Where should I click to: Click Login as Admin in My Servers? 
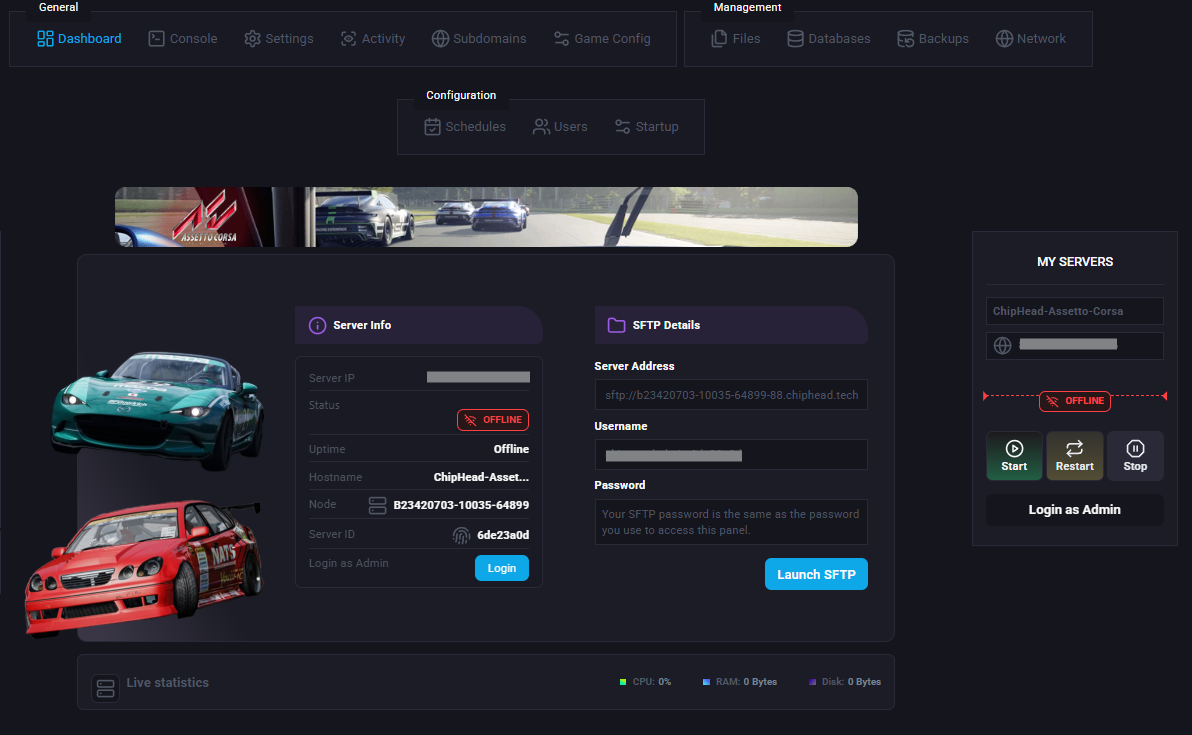click(x=1075, y=510)
